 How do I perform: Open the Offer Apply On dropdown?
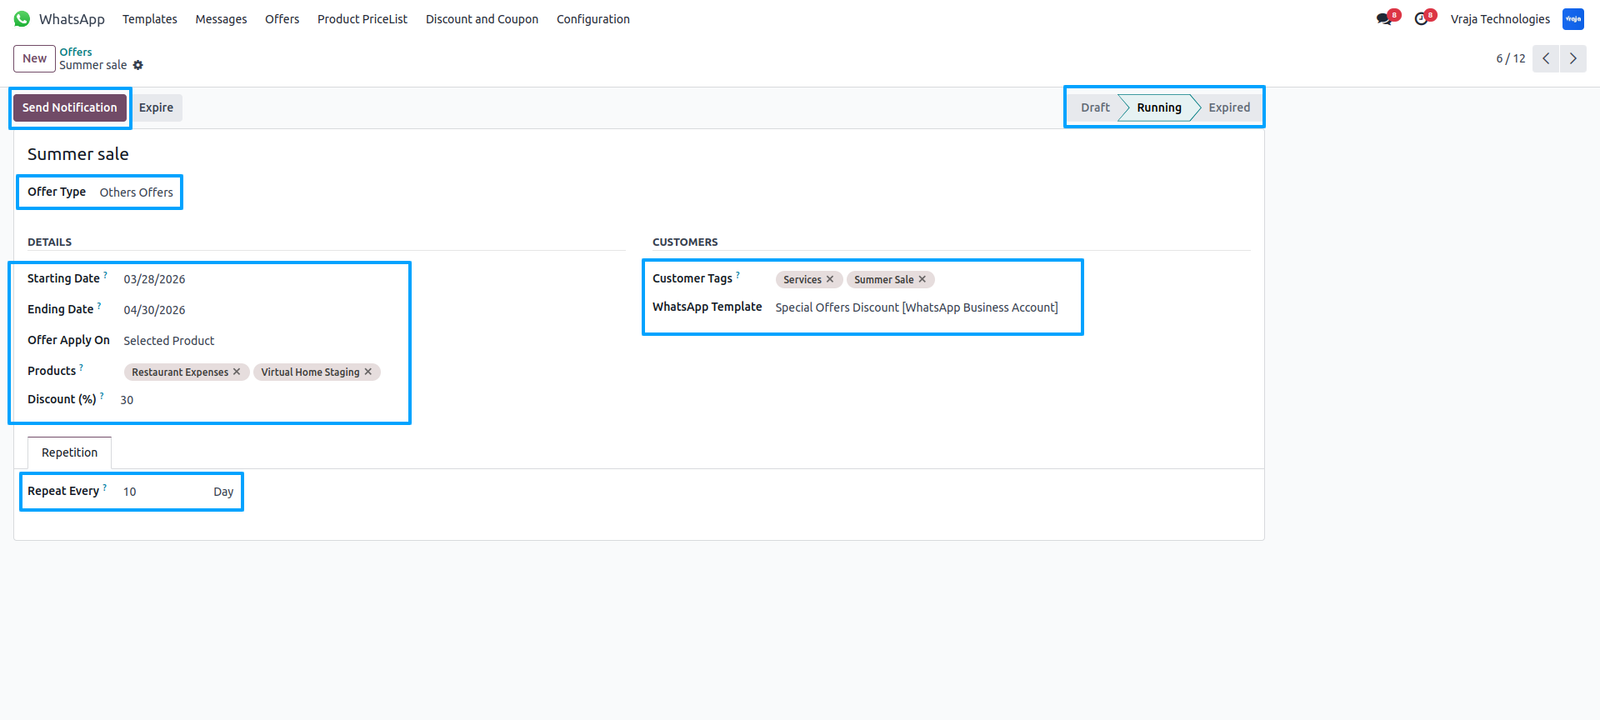pos(260,341)
